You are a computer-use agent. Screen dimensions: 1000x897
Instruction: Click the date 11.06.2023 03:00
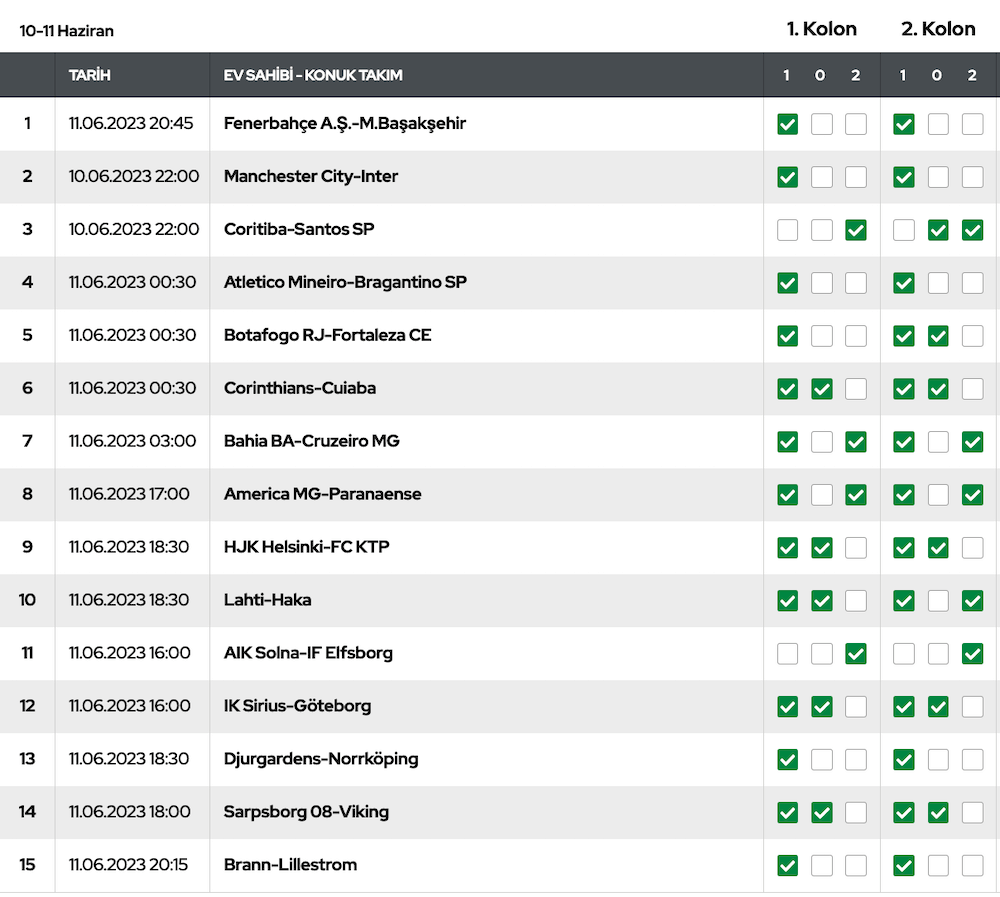click(132, 441)
